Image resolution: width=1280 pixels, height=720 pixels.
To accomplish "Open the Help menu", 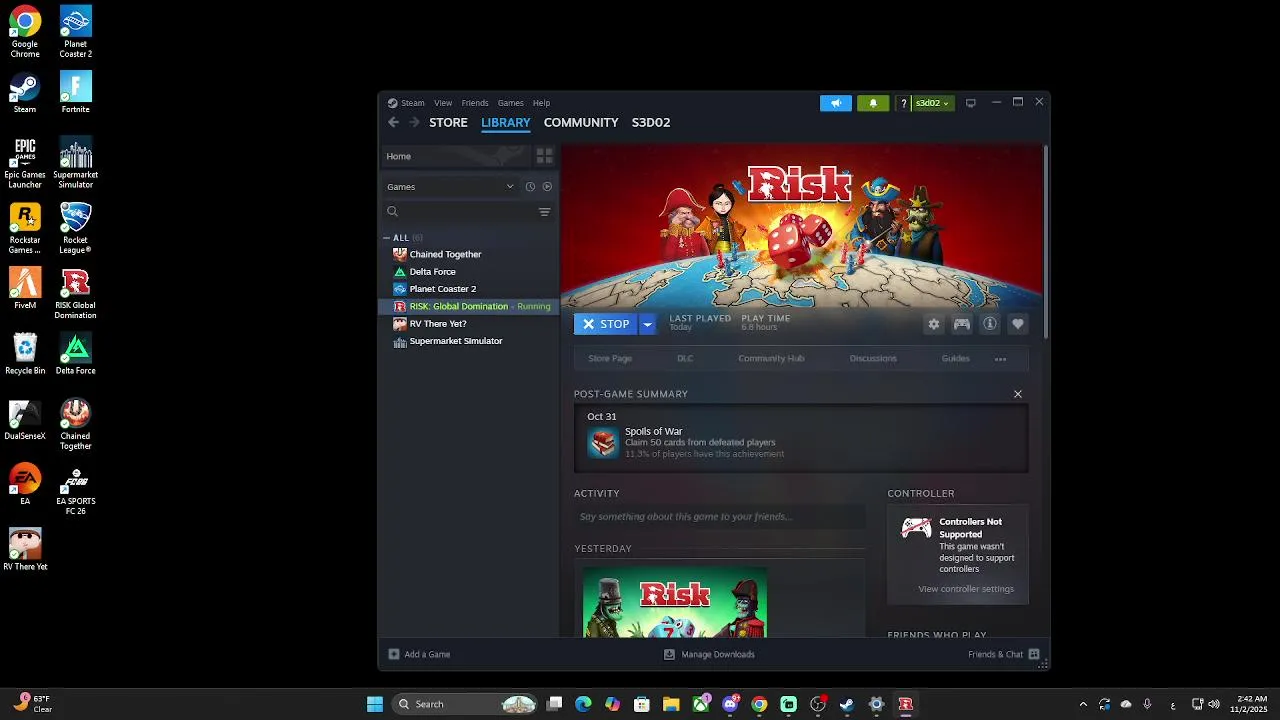I will 541,103.
